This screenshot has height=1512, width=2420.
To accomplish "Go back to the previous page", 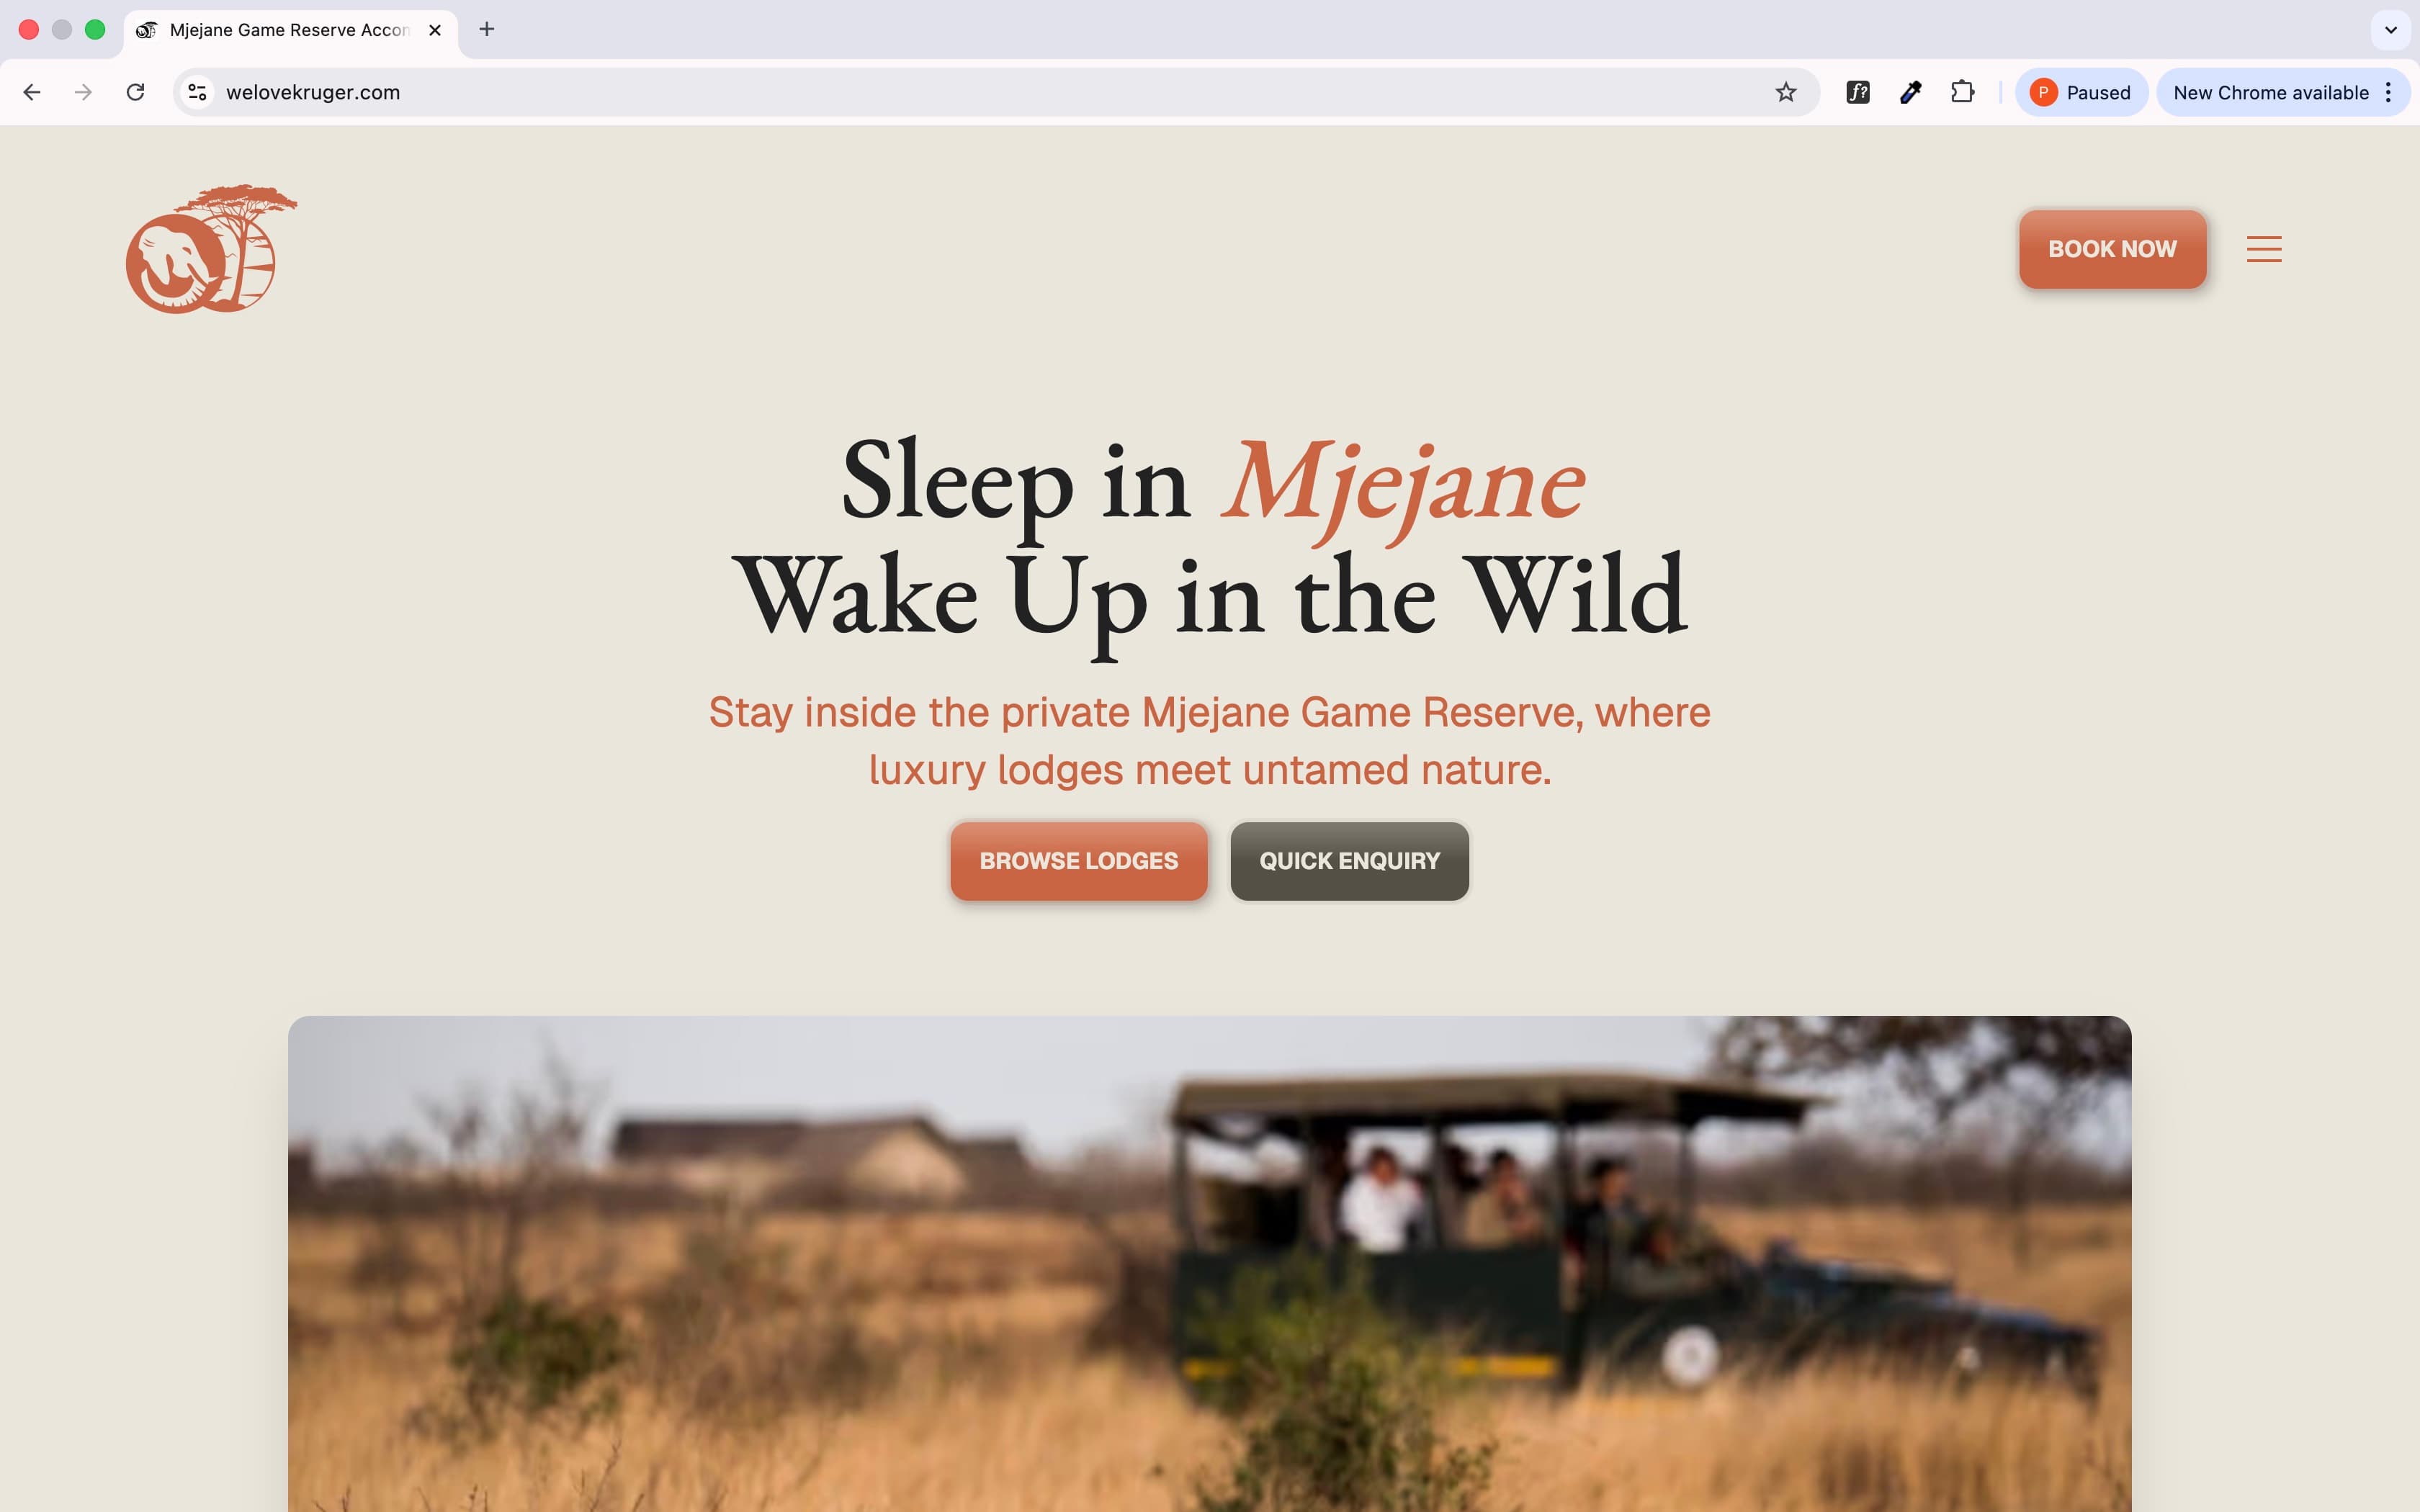I will click(x=32, y=92).
